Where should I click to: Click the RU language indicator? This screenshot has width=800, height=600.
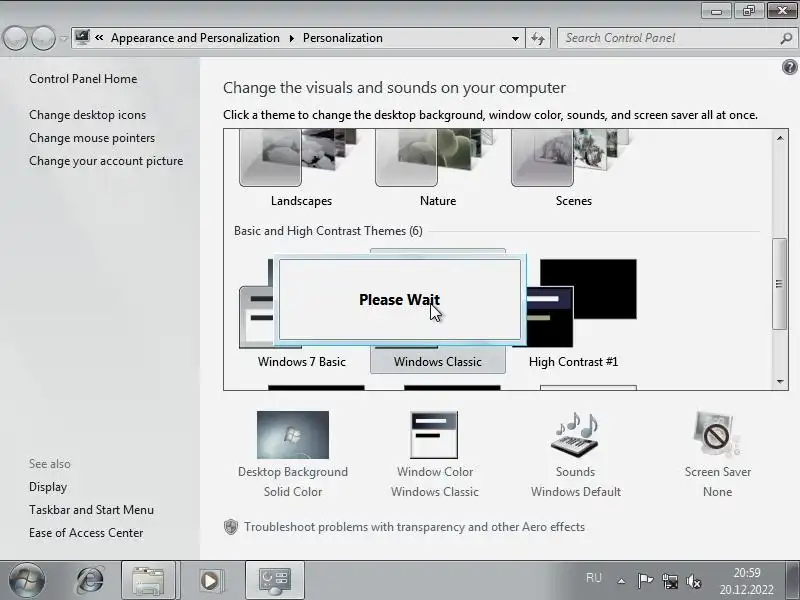tap(594, 578)
